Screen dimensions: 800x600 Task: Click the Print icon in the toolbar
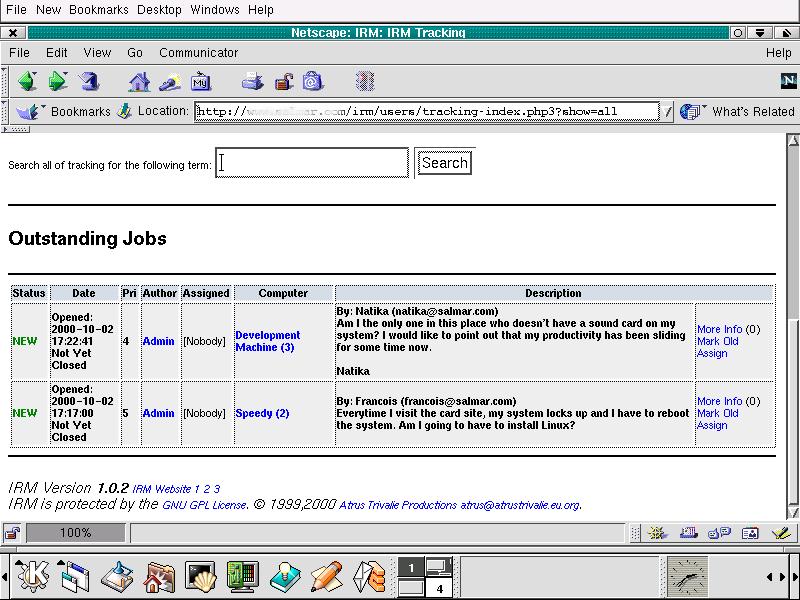click(x=253, y=81)
